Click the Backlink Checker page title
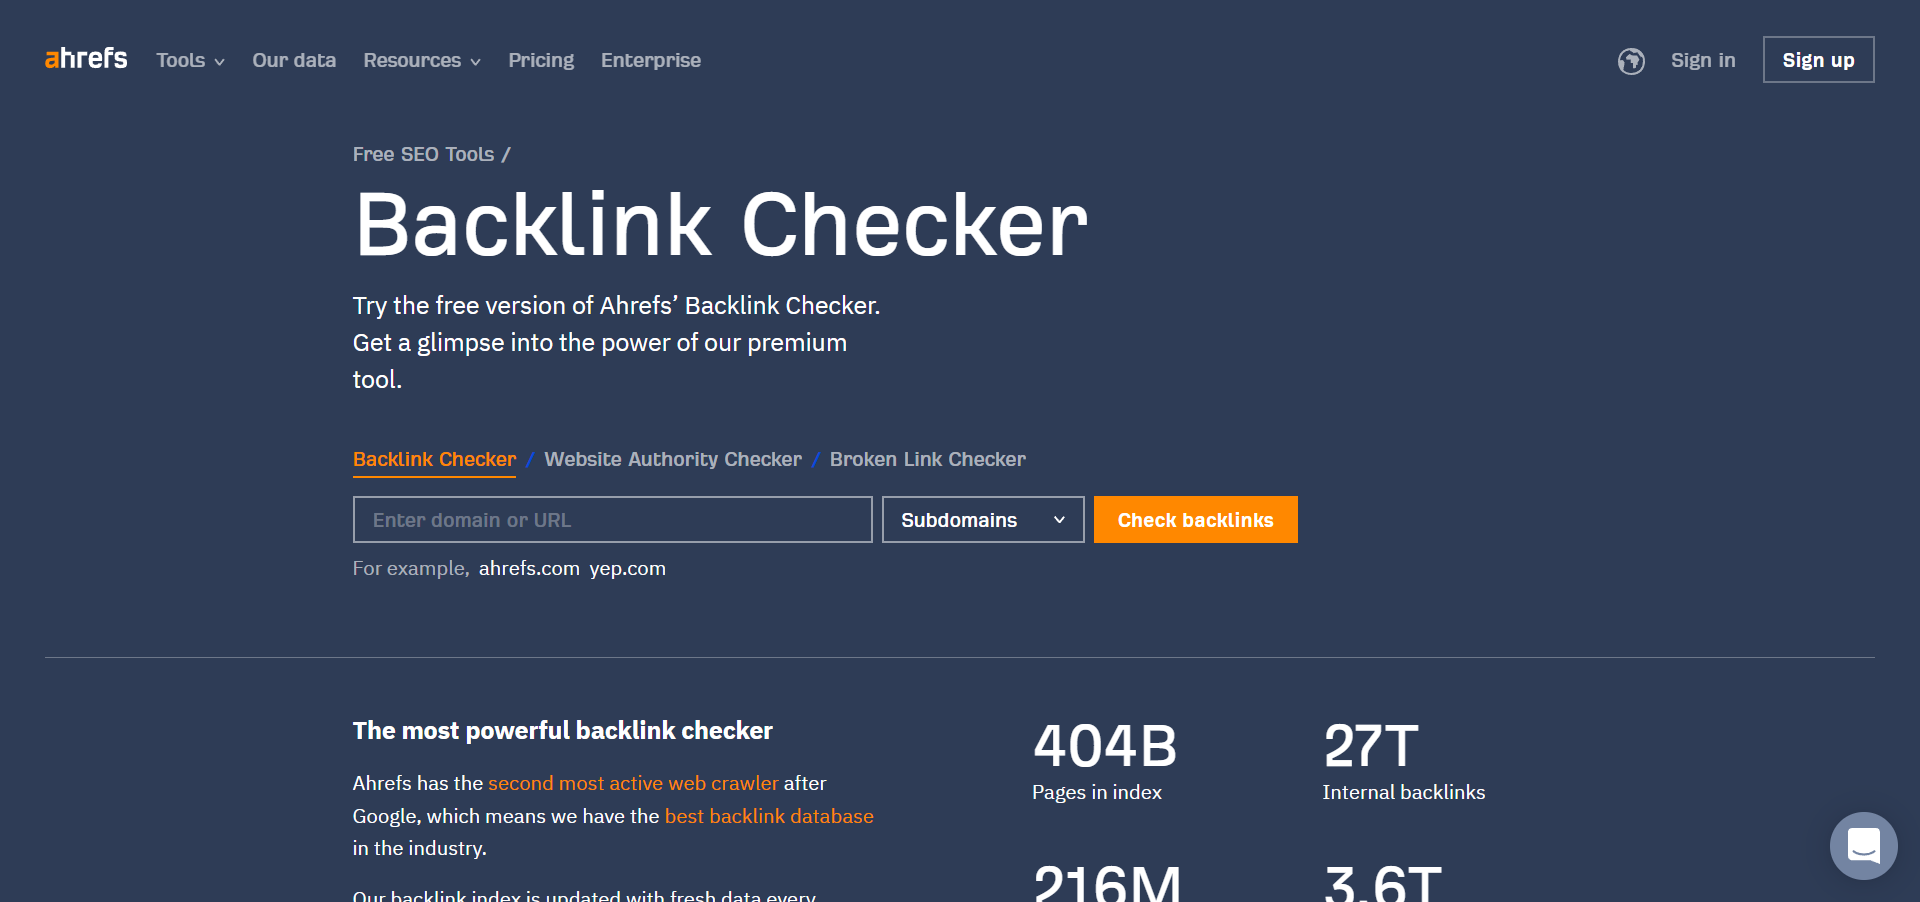 720,225
